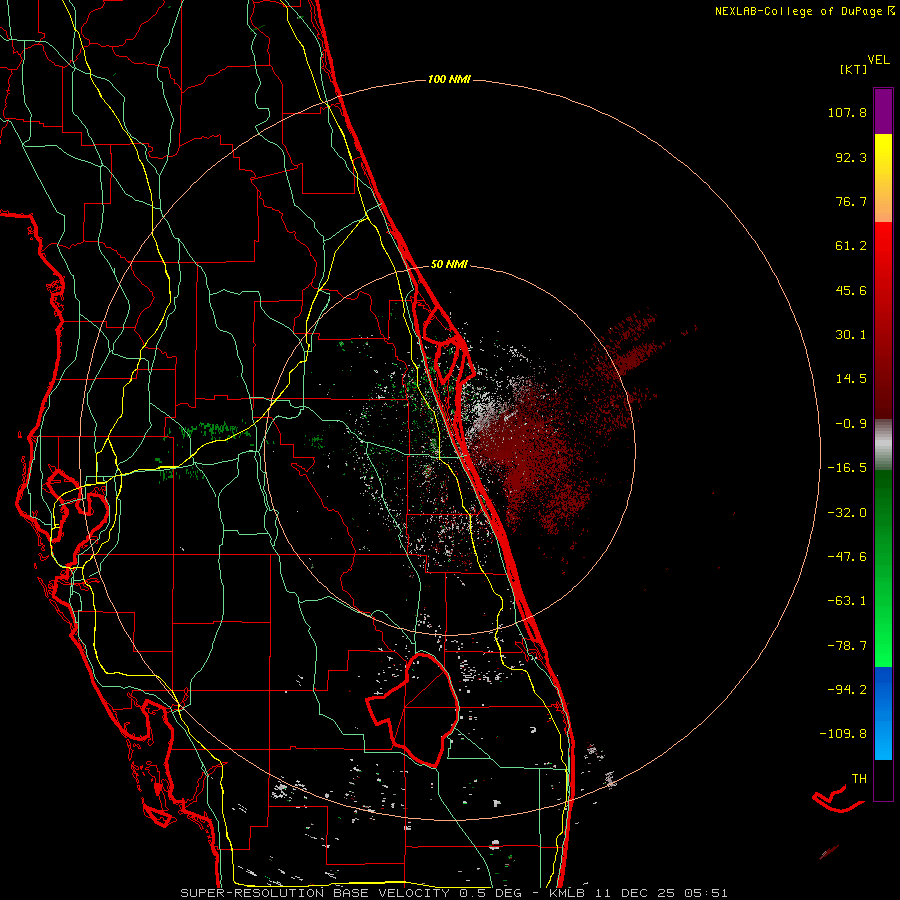Click the KMLB station ID in the caption

567,893
